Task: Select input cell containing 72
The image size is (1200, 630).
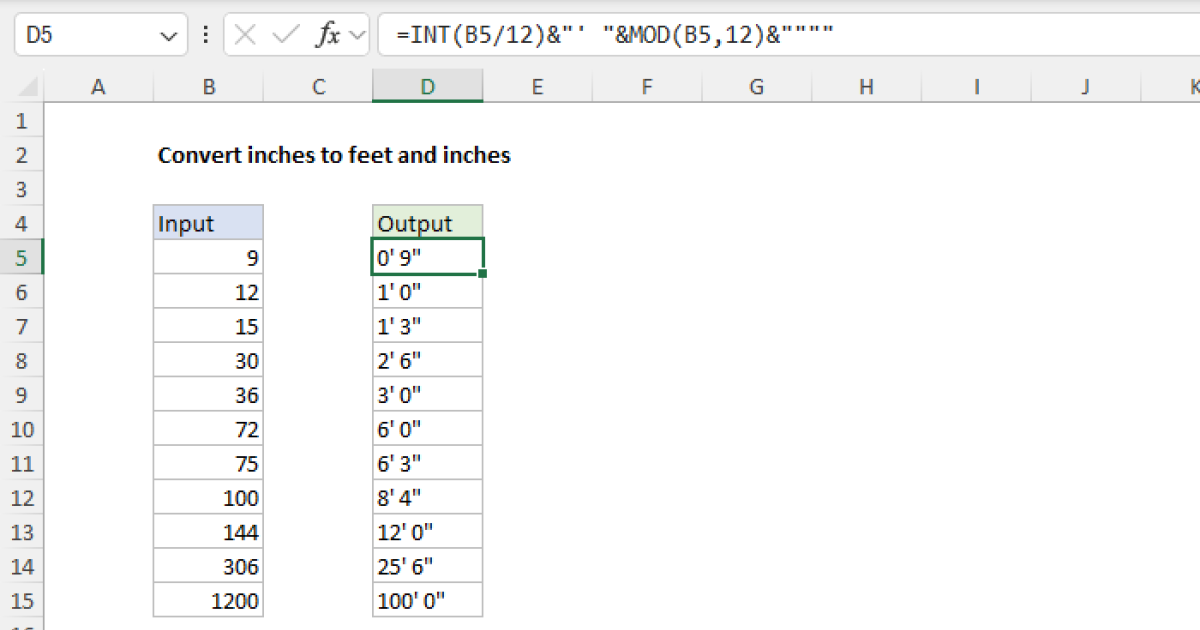Action: (x=208, y=429)
